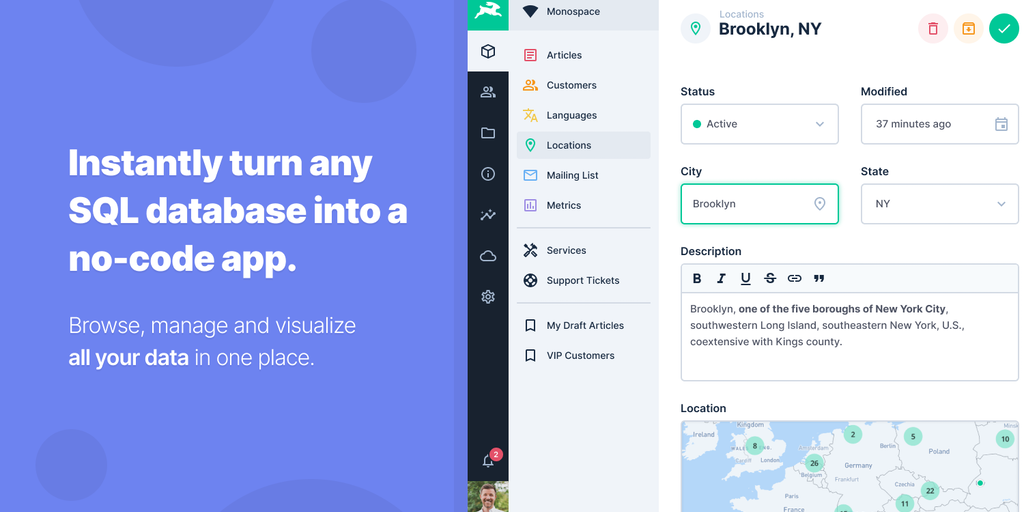This screenshot has height=512, width=1024.
Task: Open Metrics collection
Action: click(x=583, y=206)
